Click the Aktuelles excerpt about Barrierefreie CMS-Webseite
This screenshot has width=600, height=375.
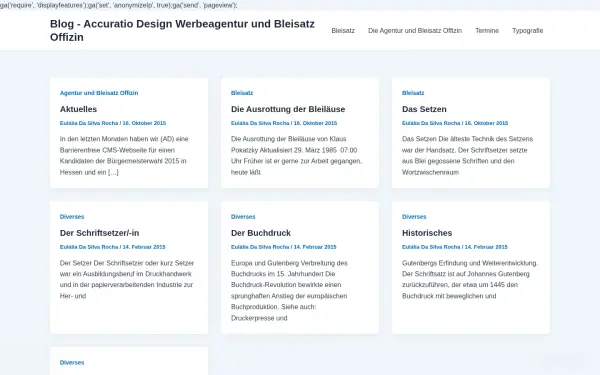click(x=124, y=155)
